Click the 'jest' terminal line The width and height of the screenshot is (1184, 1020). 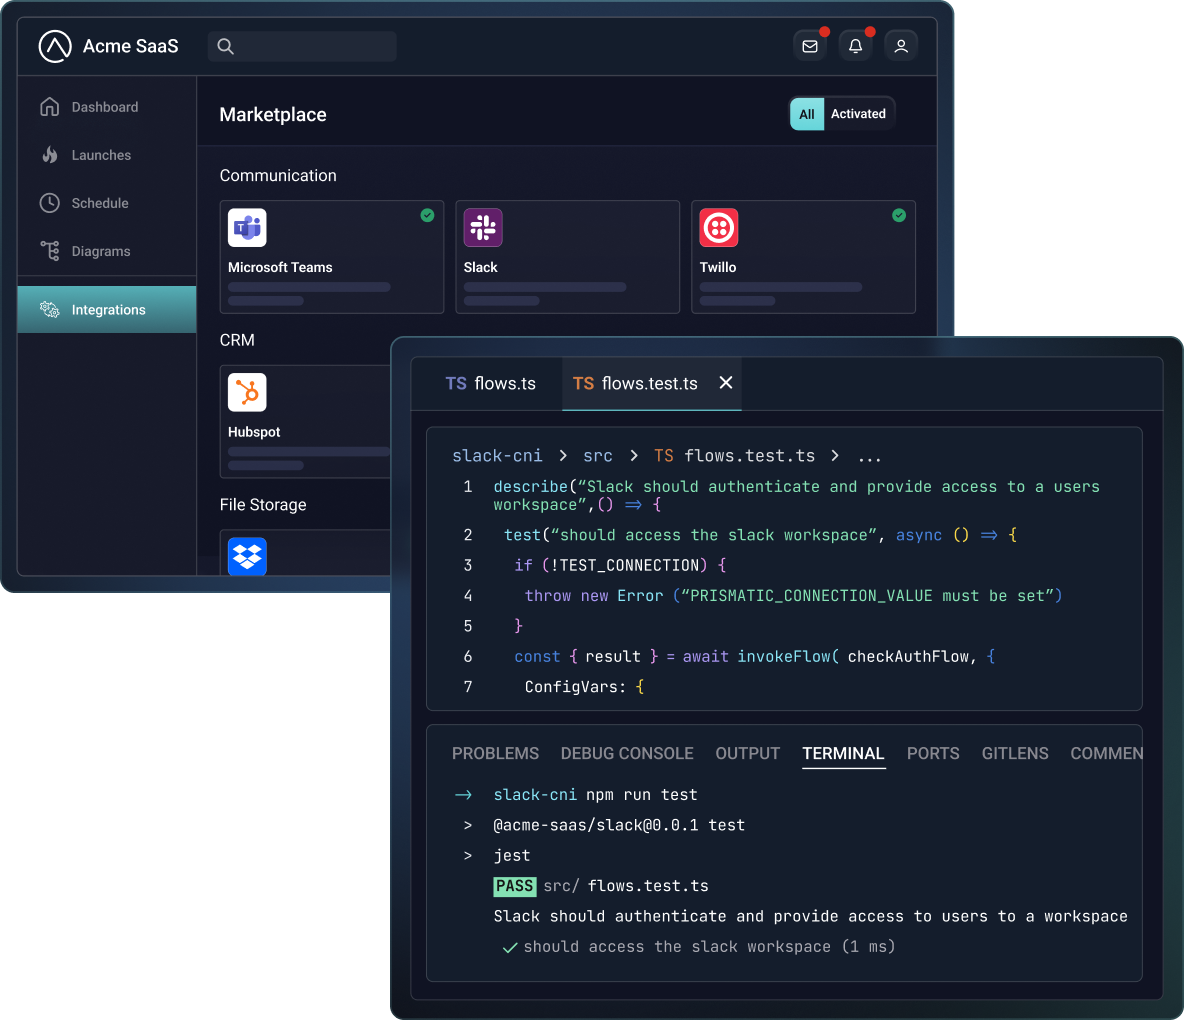pyautogui.click(x=512, y=856)
